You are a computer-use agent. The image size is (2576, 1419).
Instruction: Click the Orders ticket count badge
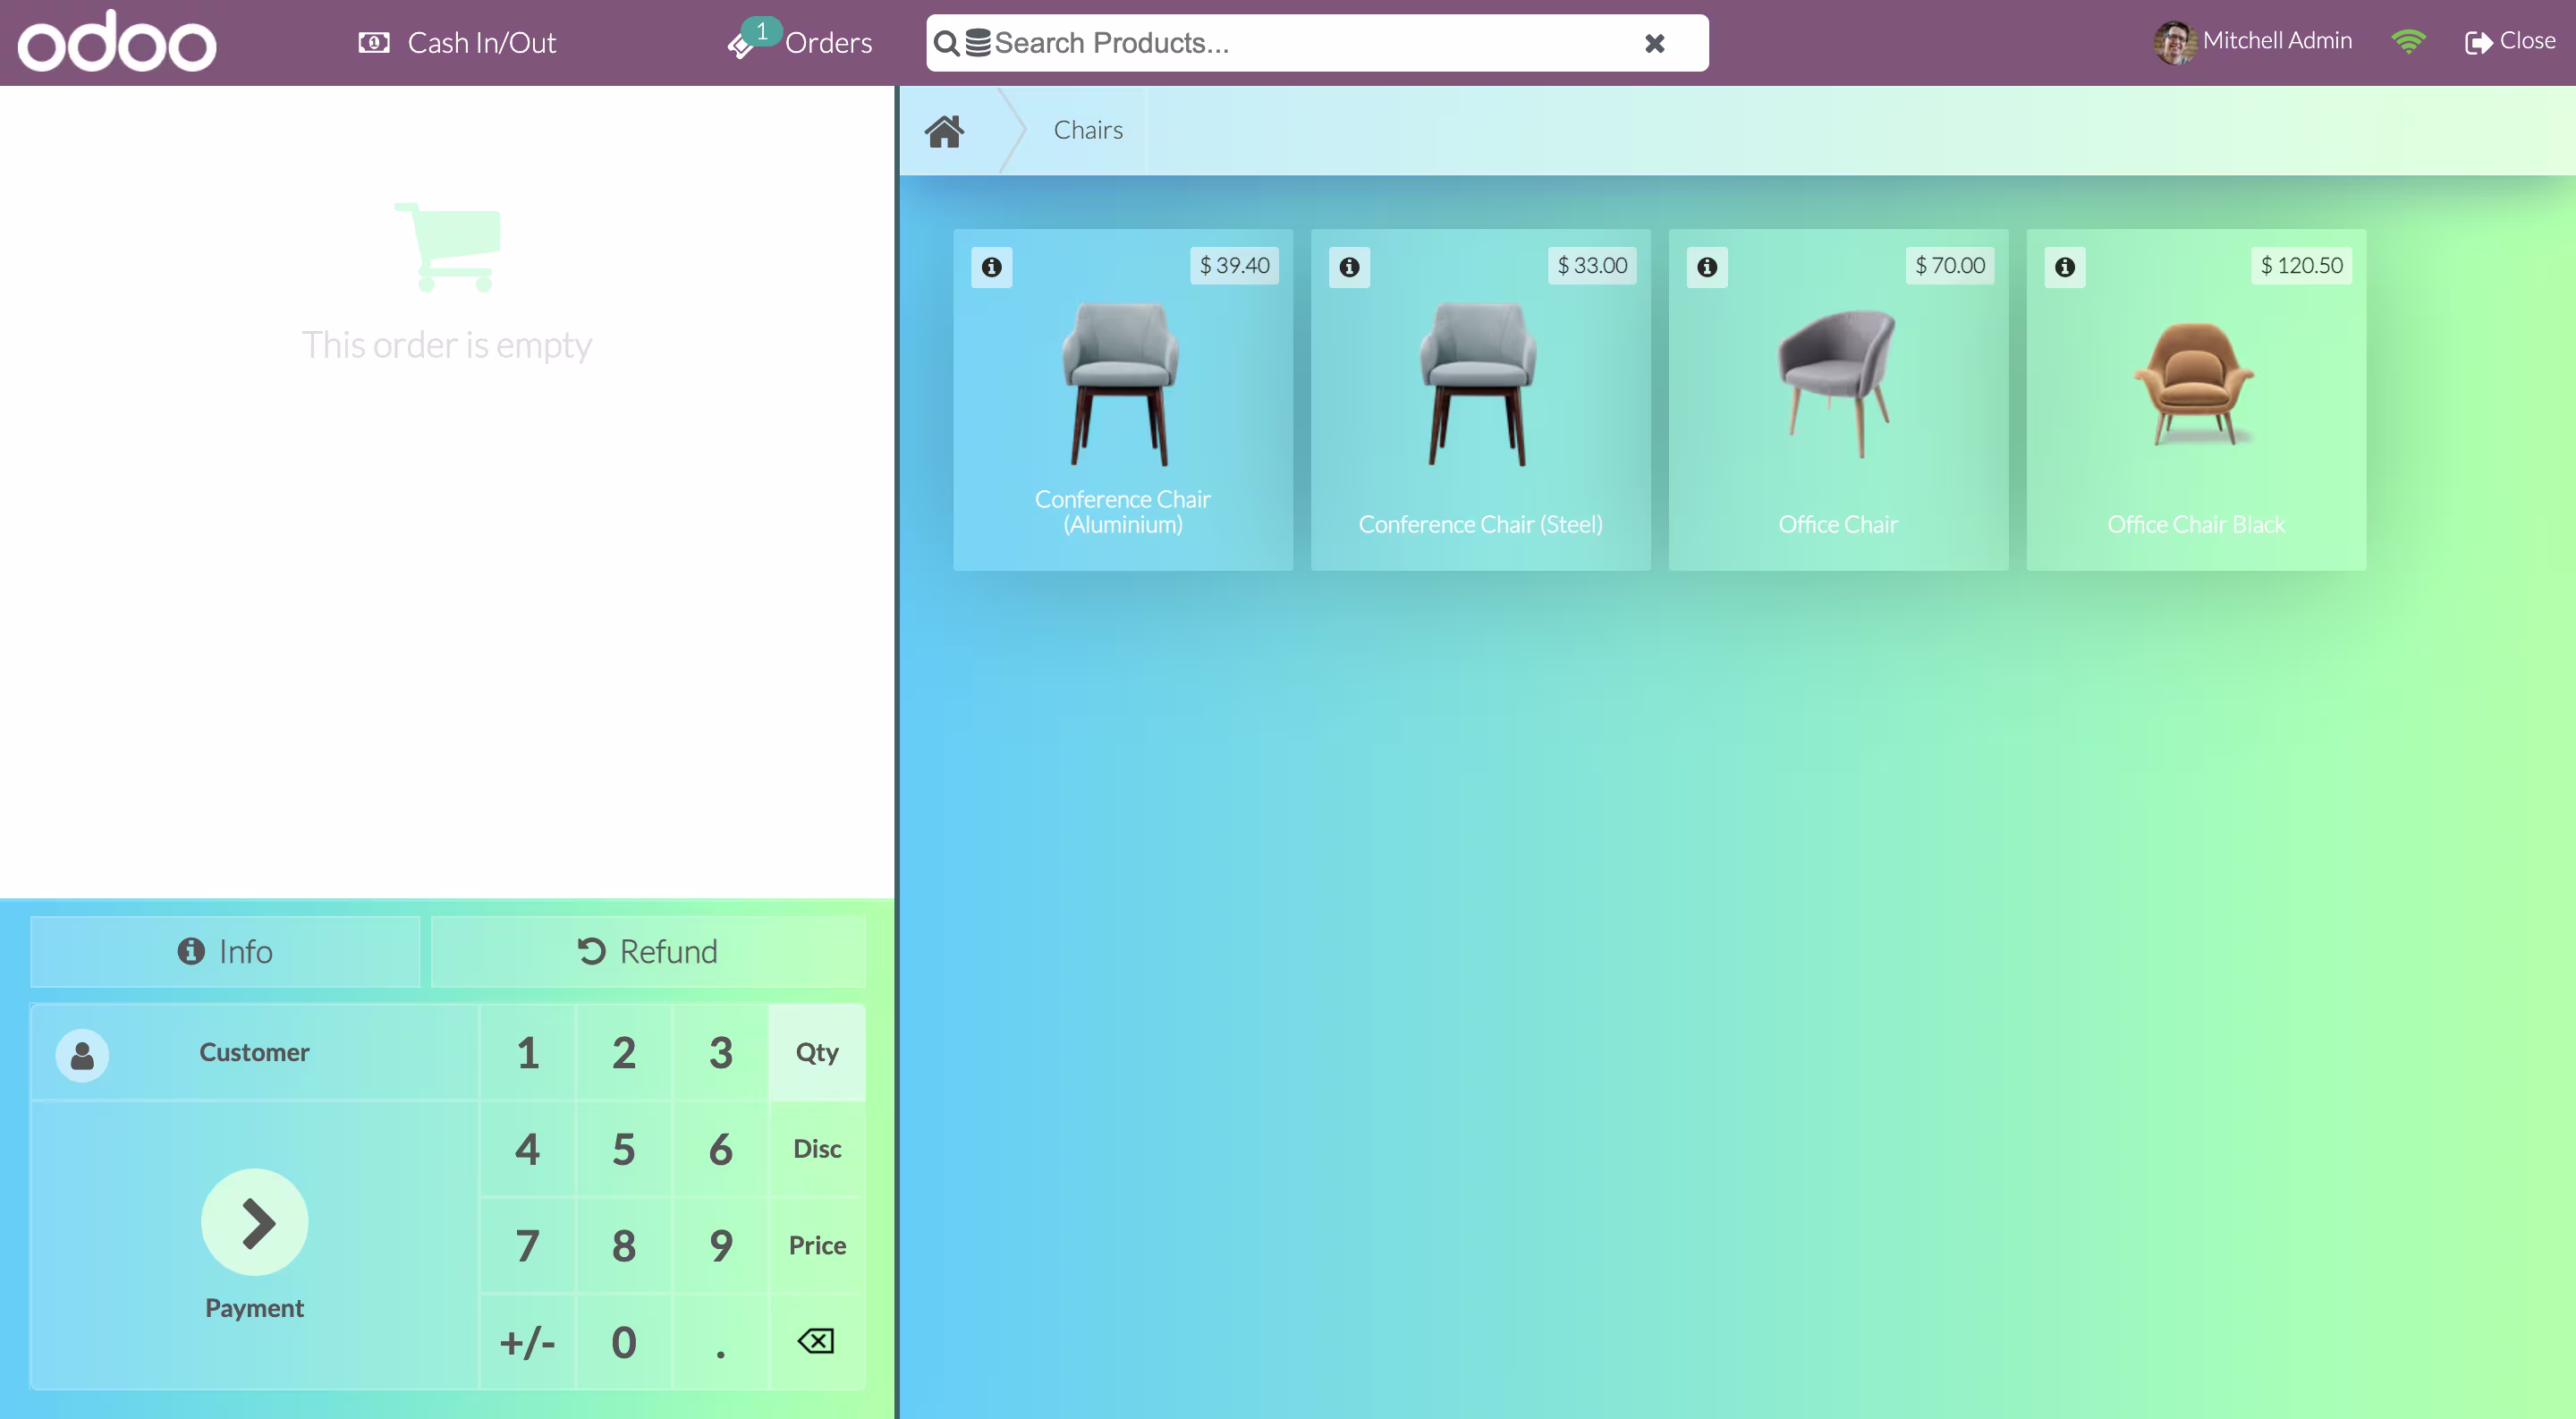coord(762,31)
